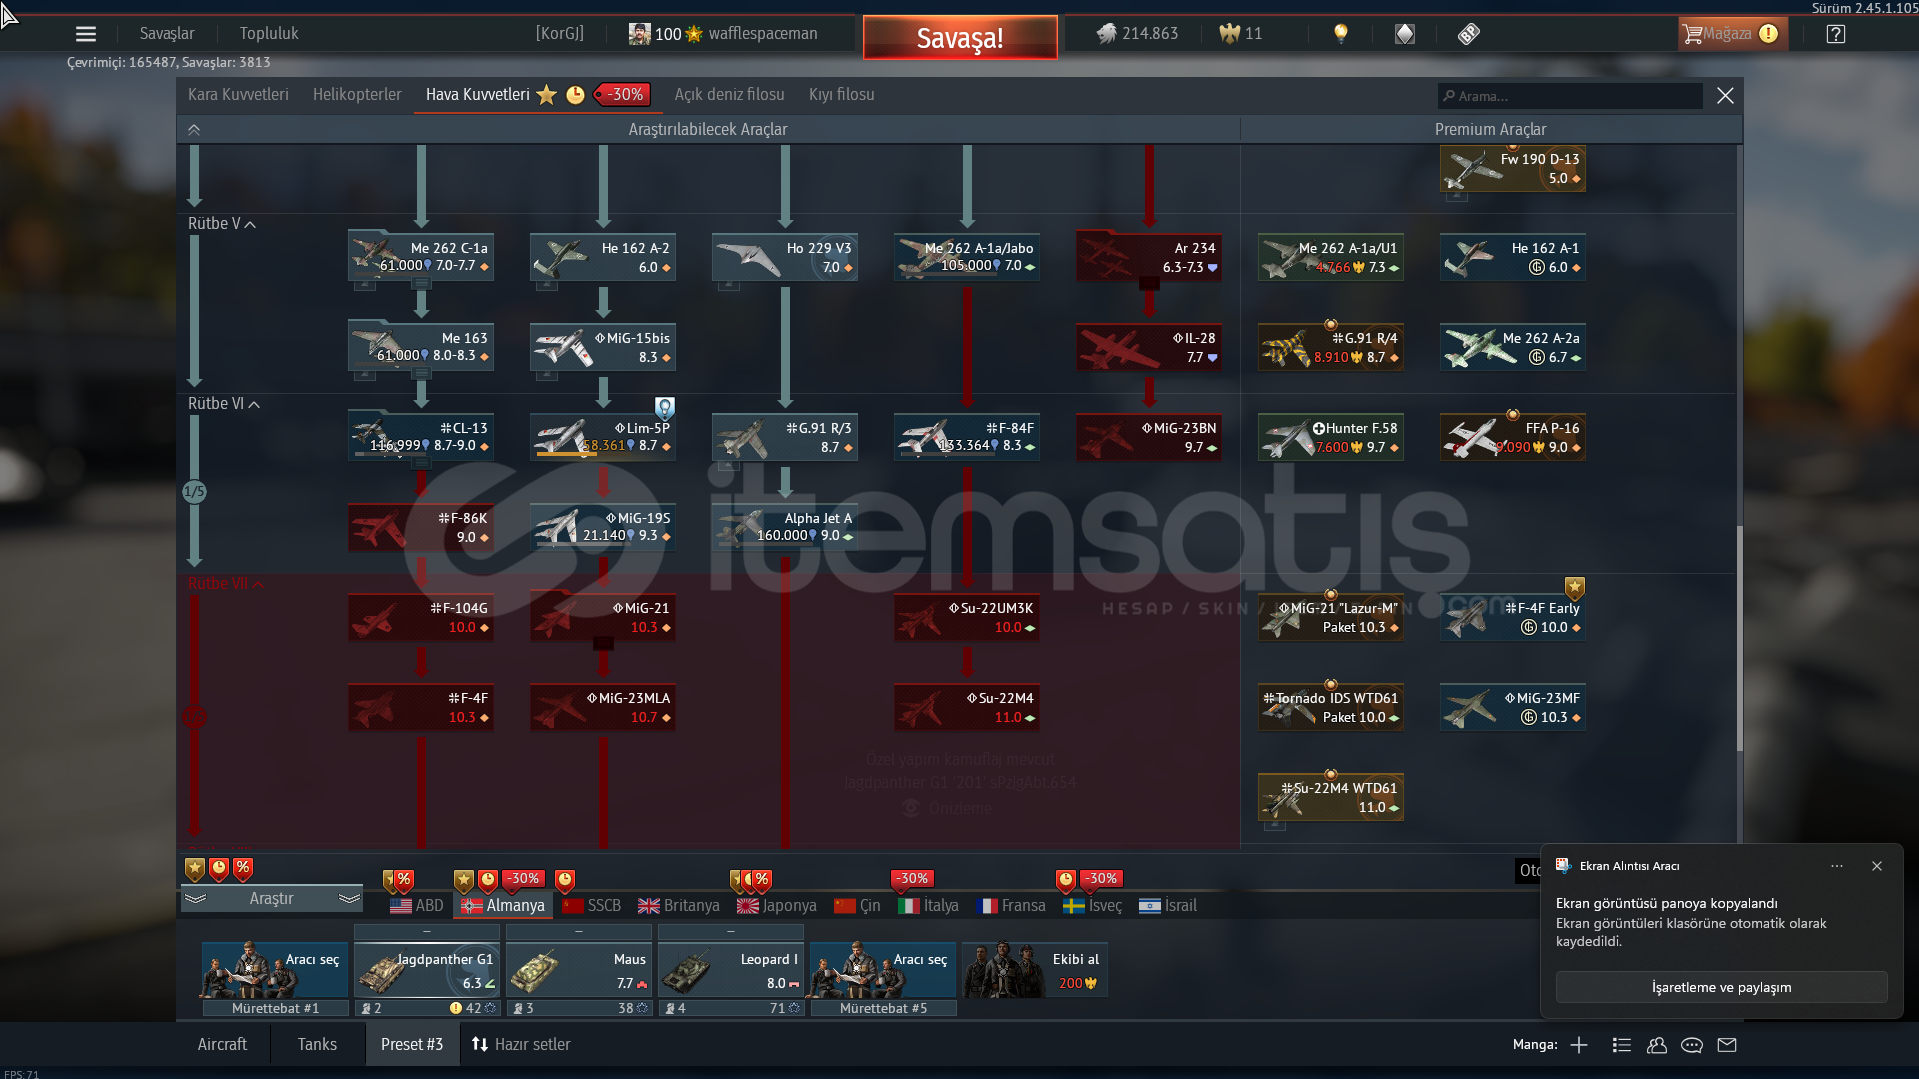Open friends people icon

tap(1657, 1045)
